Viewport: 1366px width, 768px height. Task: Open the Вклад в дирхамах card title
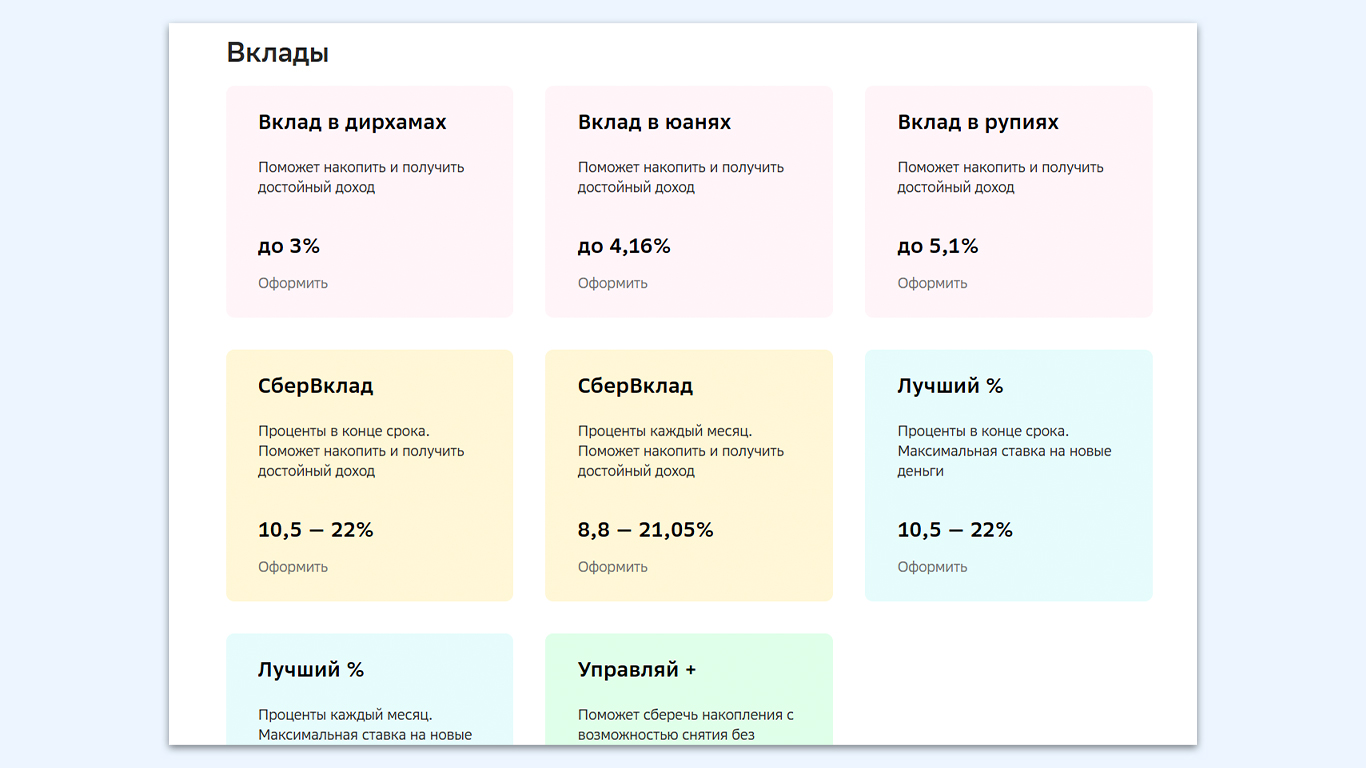pyautogui.click(x=352, y=123)
